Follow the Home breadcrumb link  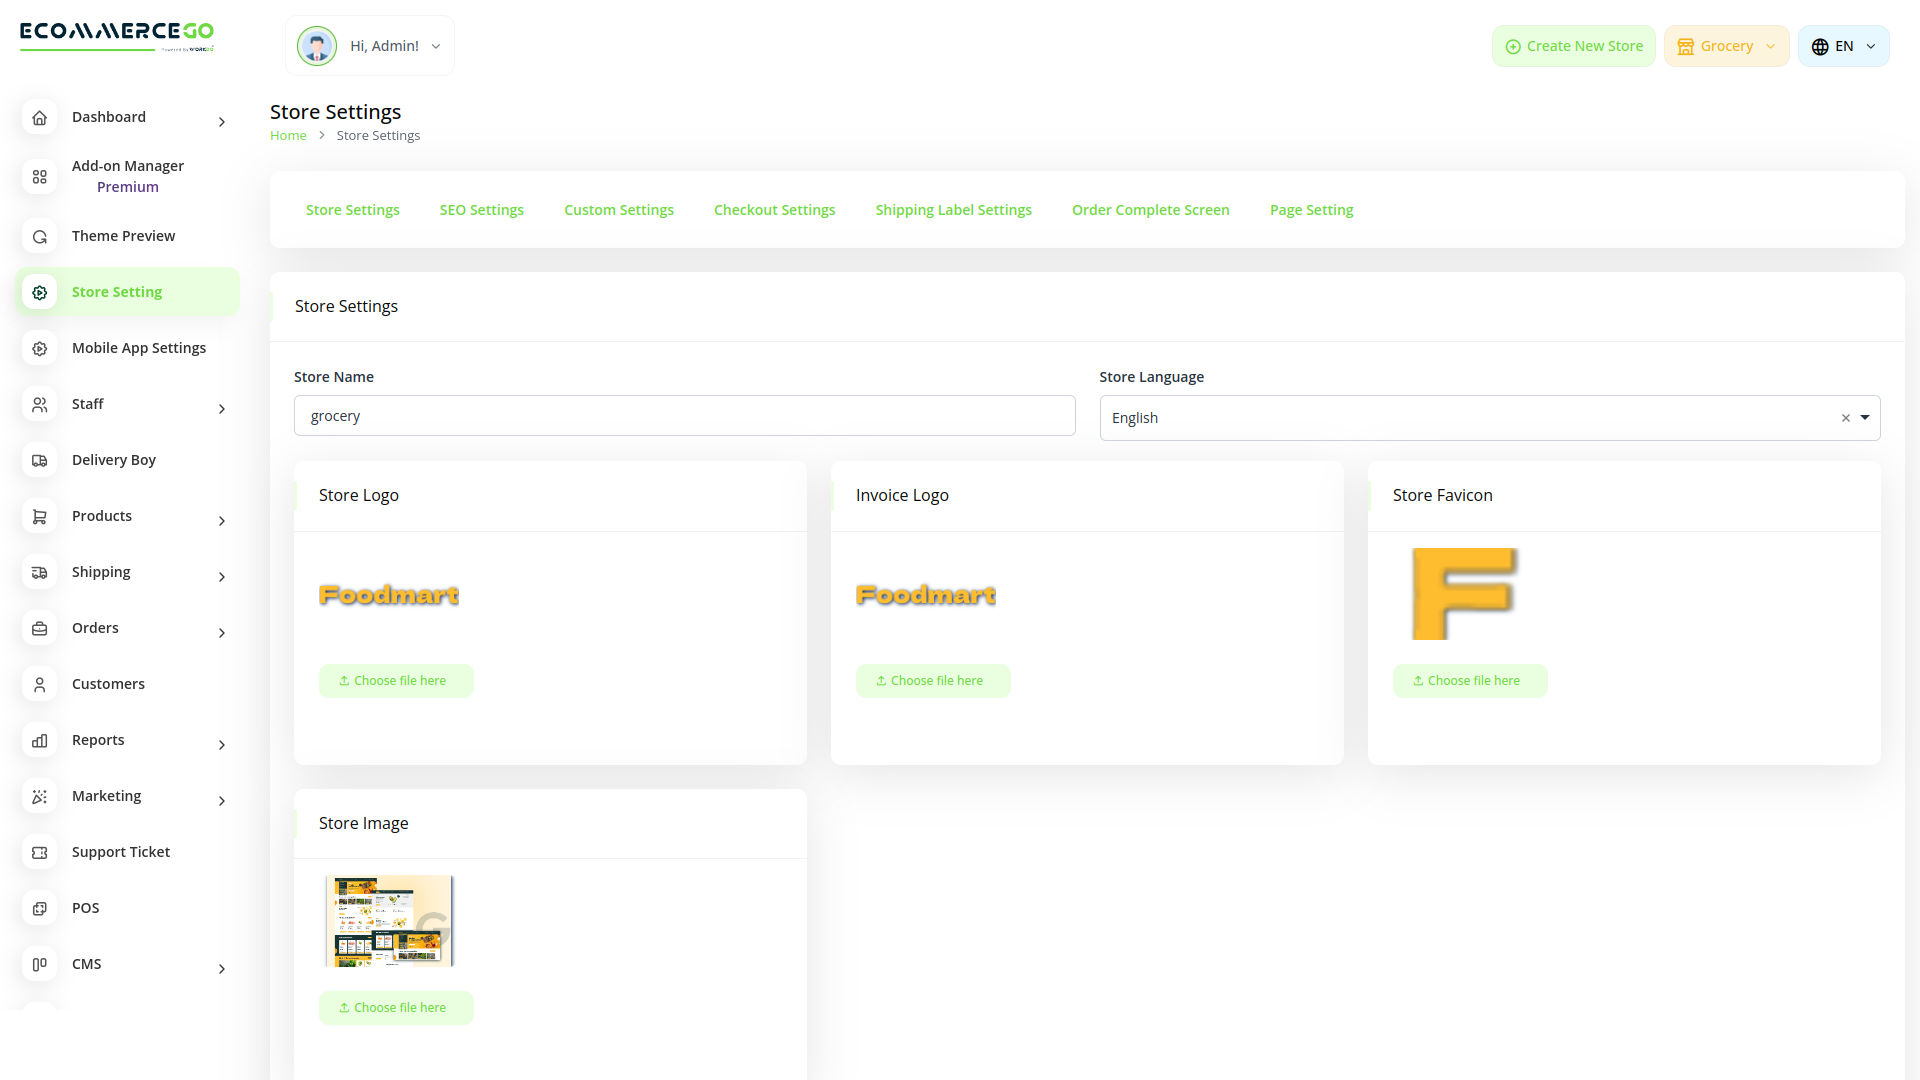(x=288, y=135)
